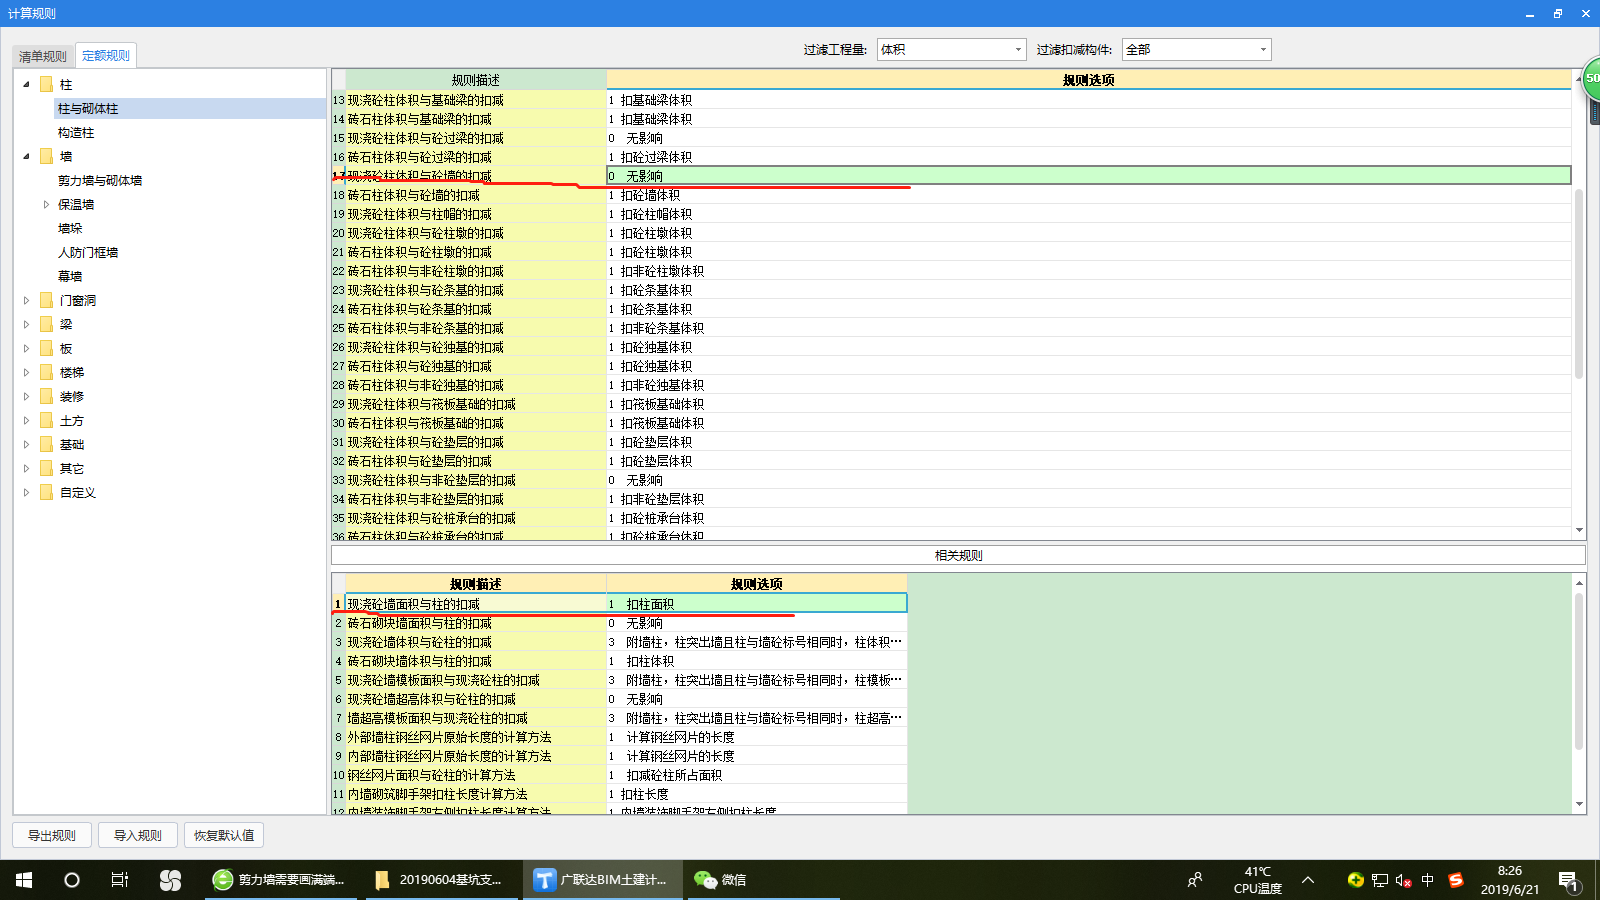Expand the 板 tree node

coord(26,348)
